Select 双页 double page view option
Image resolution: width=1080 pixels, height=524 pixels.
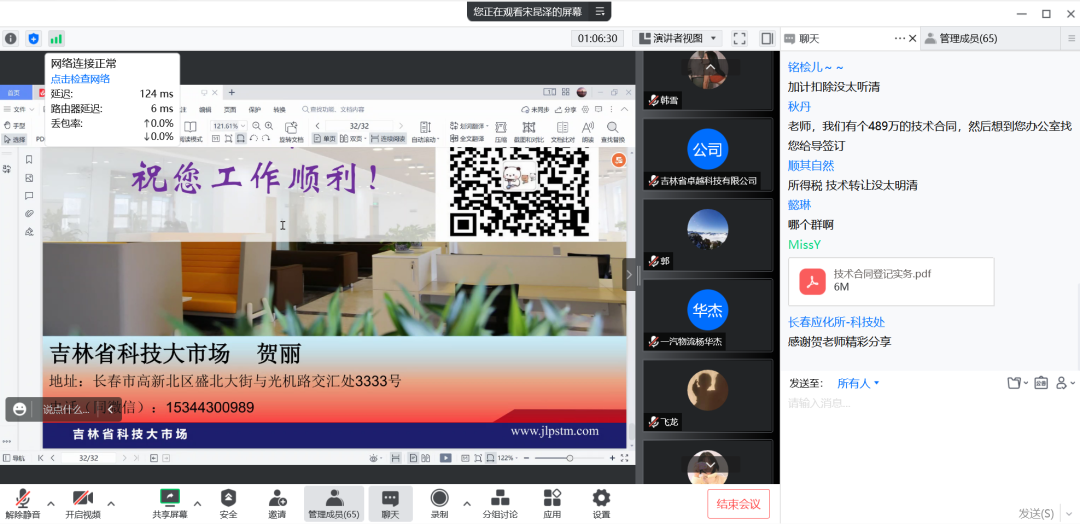coord(351,138)
